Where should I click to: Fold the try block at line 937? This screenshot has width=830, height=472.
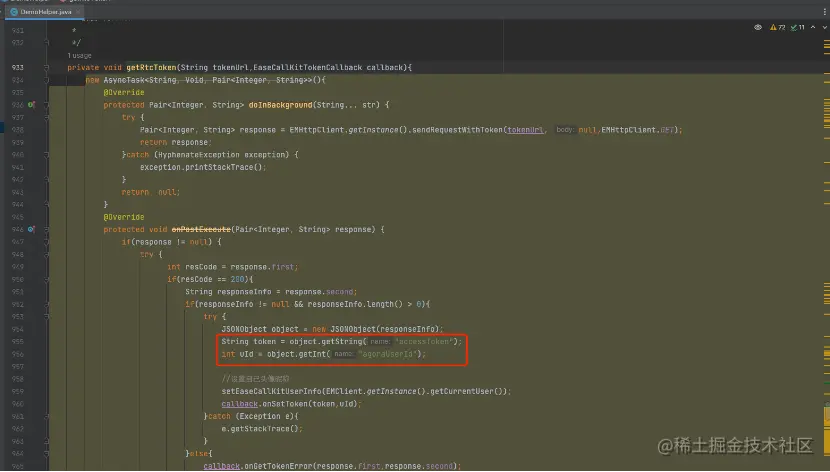[x=47, y=117]
